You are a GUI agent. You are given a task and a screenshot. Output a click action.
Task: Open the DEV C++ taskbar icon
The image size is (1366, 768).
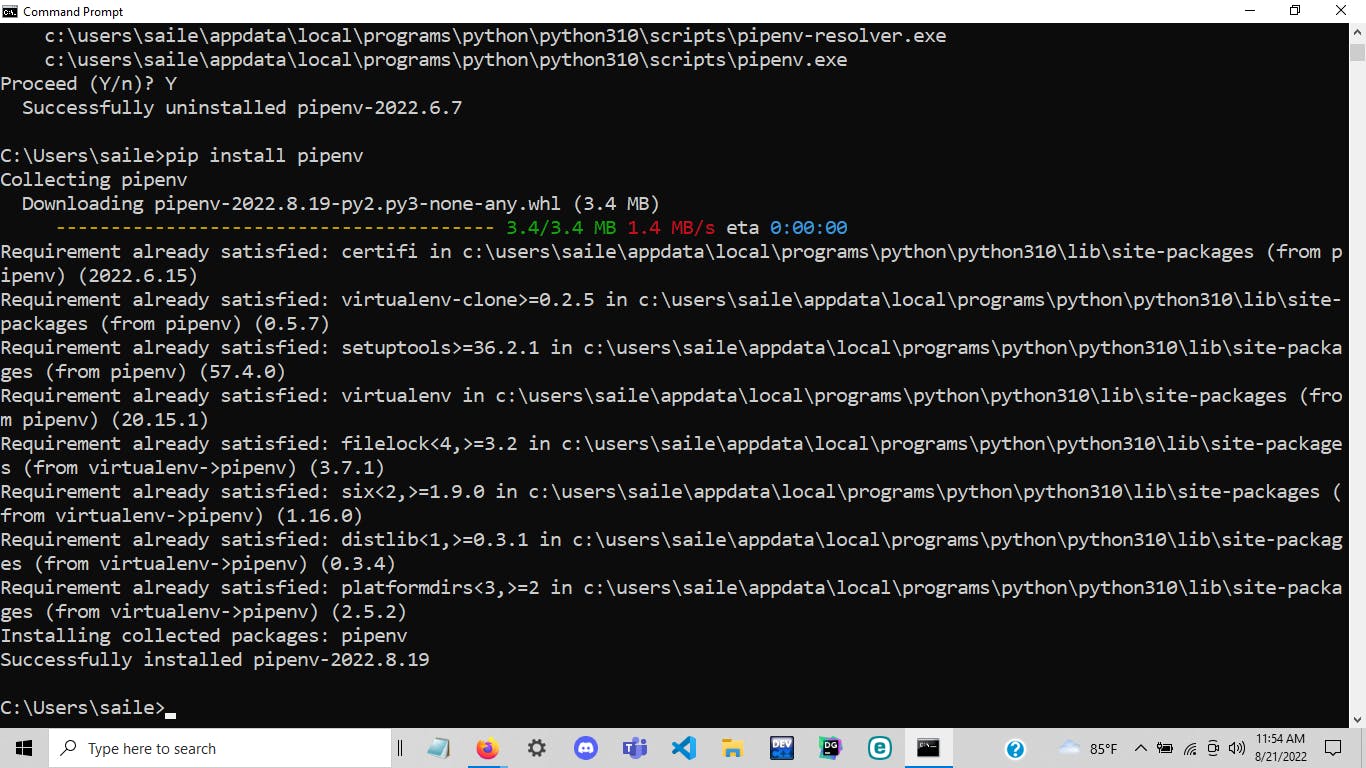click(x=781, y=748)
